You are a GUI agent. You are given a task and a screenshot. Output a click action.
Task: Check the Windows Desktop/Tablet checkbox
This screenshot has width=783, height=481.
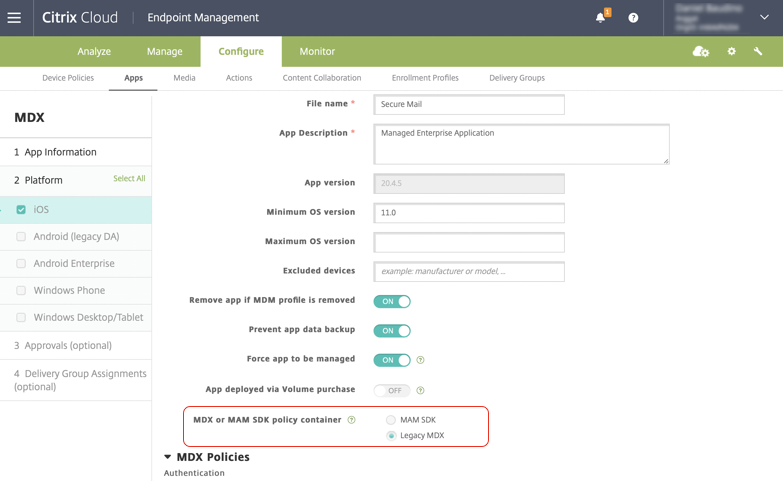21,317
